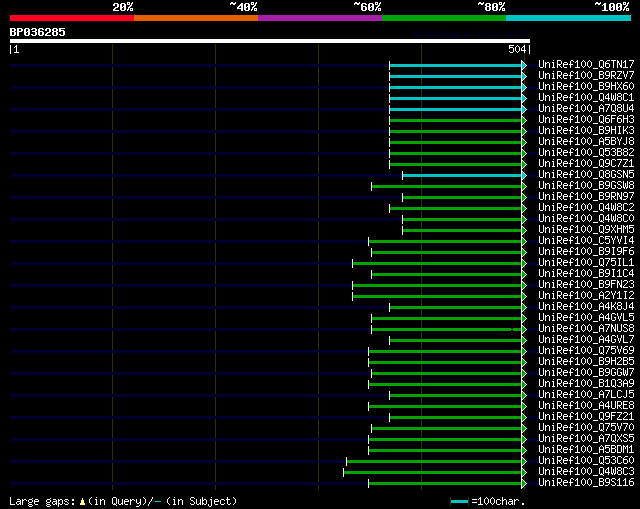Open the UniRef100_B9RZV7 hit label
Image resolution: width=640 pixels, height=509 pixels.
tap(586, 75)
